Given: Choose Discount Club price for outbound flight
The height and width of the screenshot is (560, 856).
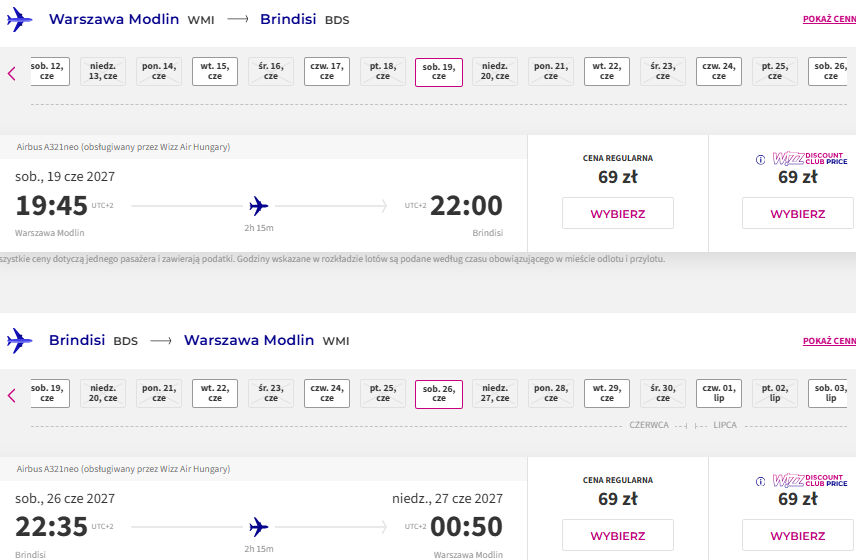Looking at the screenshot, I should click(798, 213).
